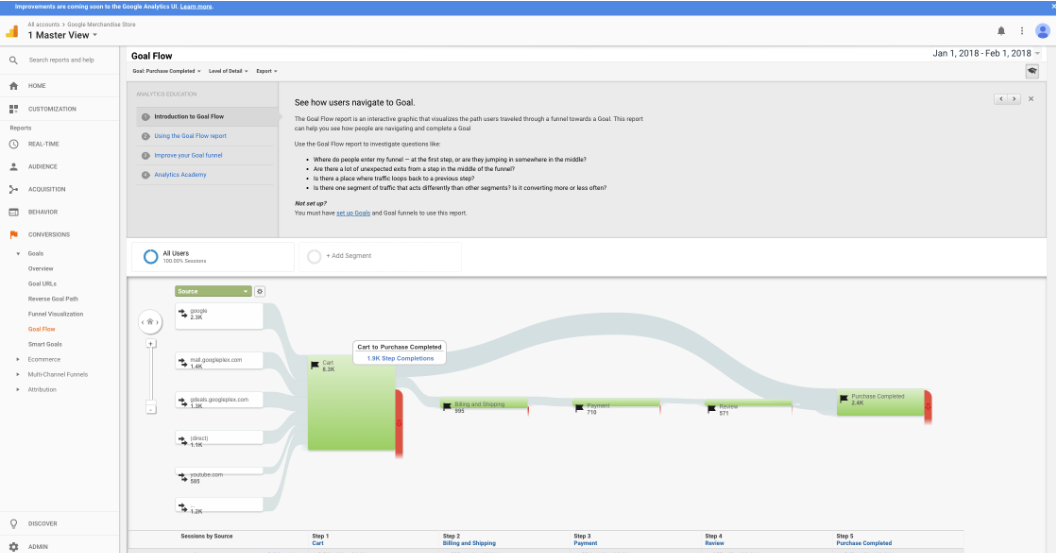Open Using the Goal Flow report
This screenshot has width=1056, height=553.
click(190, 136)
